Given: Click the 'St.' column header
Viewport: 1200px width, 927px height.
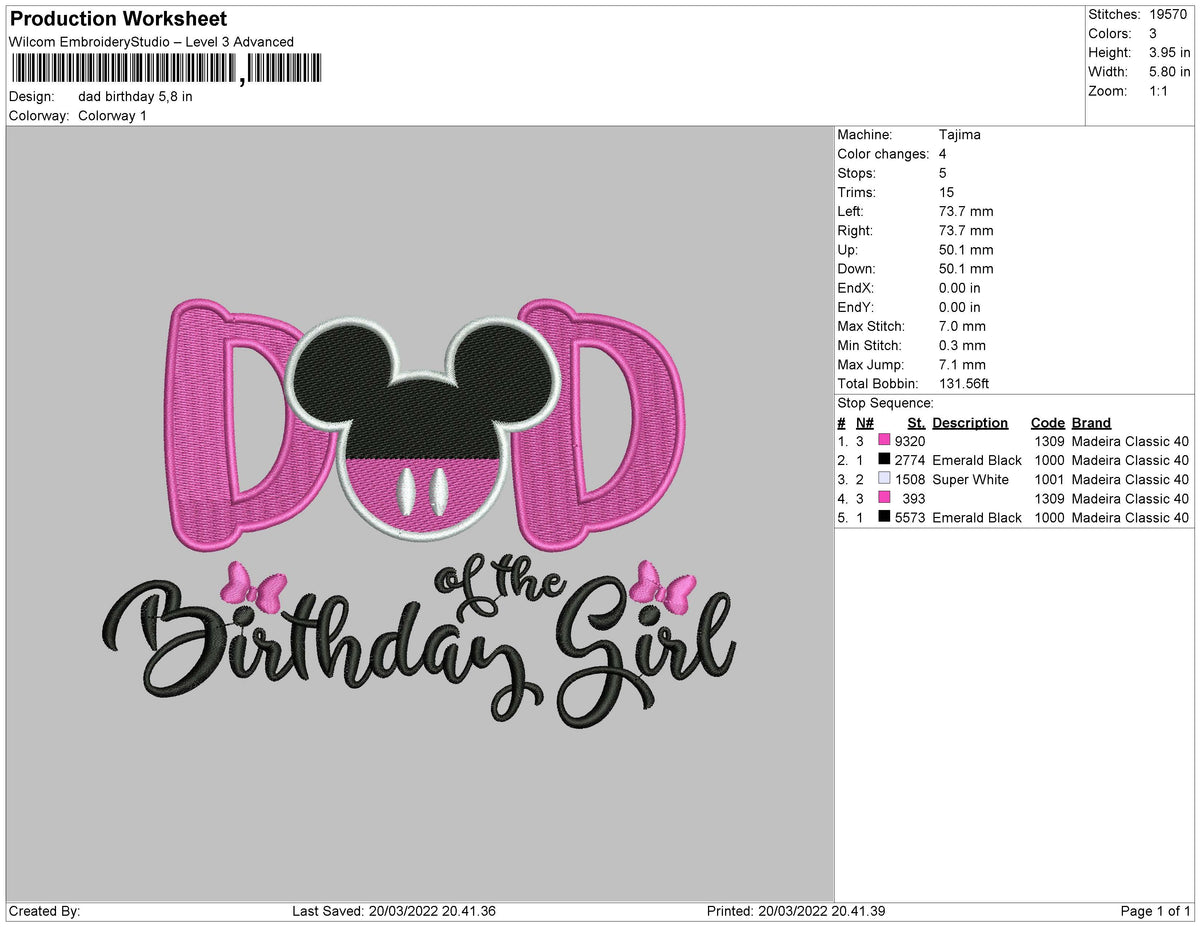Looking at the screenshot, I should [x=916, y=423].
